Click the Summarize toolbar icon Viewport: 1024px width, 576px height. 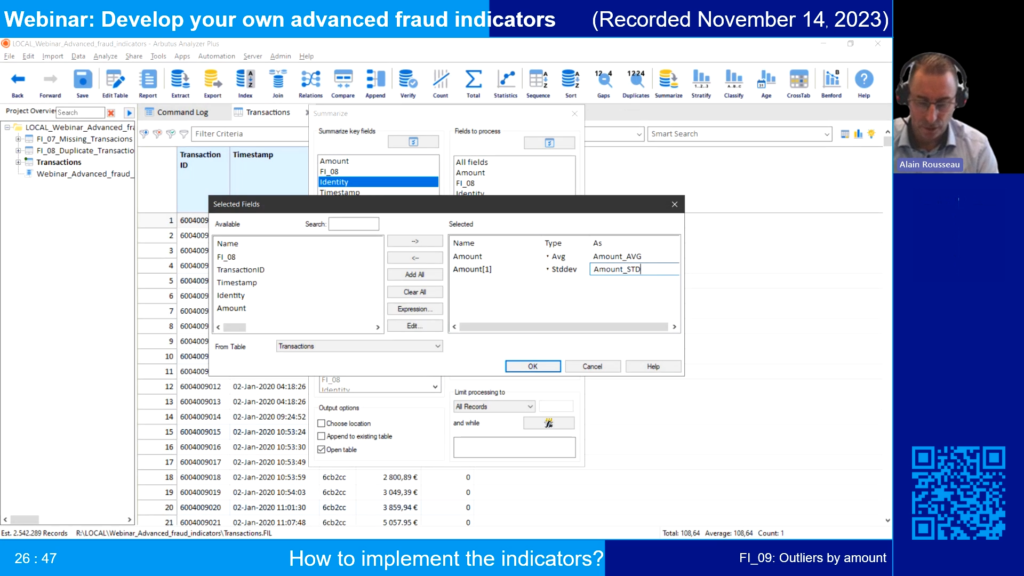(668, 84)
